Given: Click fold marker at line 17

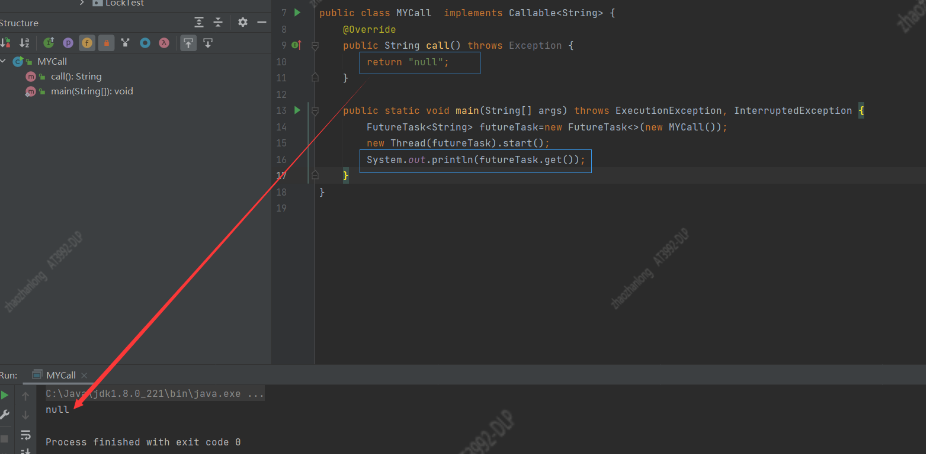Looking at the screenshot, I should [315, 174].
